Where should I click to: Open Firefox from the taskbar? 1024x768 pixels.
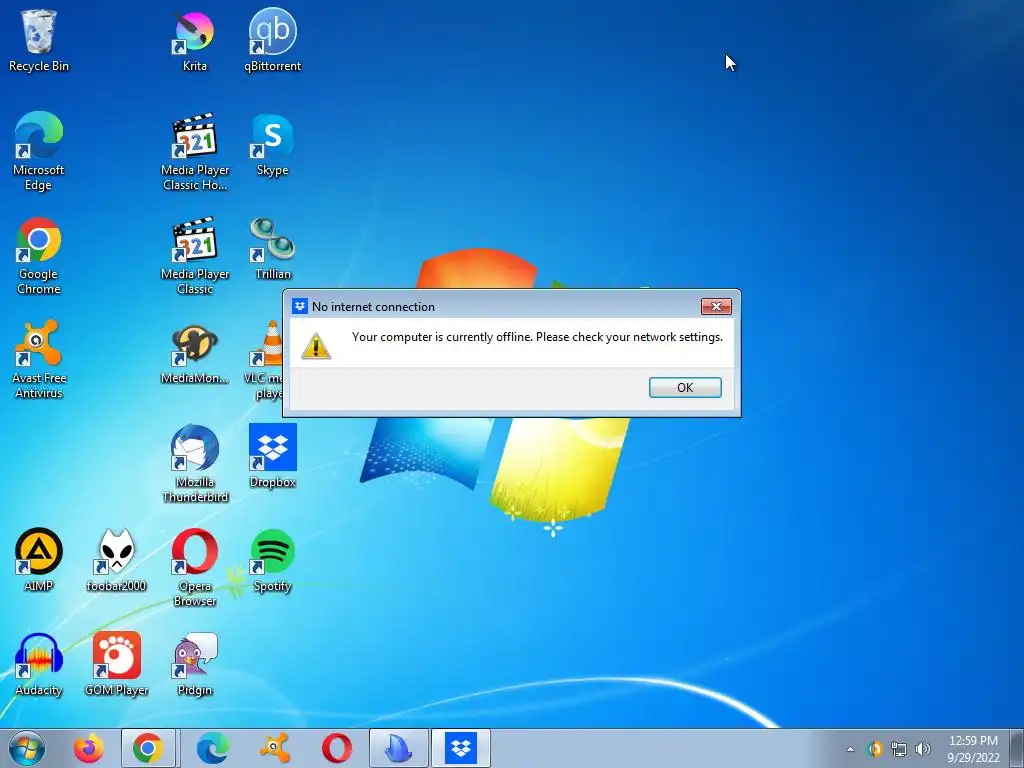[88, 748]
